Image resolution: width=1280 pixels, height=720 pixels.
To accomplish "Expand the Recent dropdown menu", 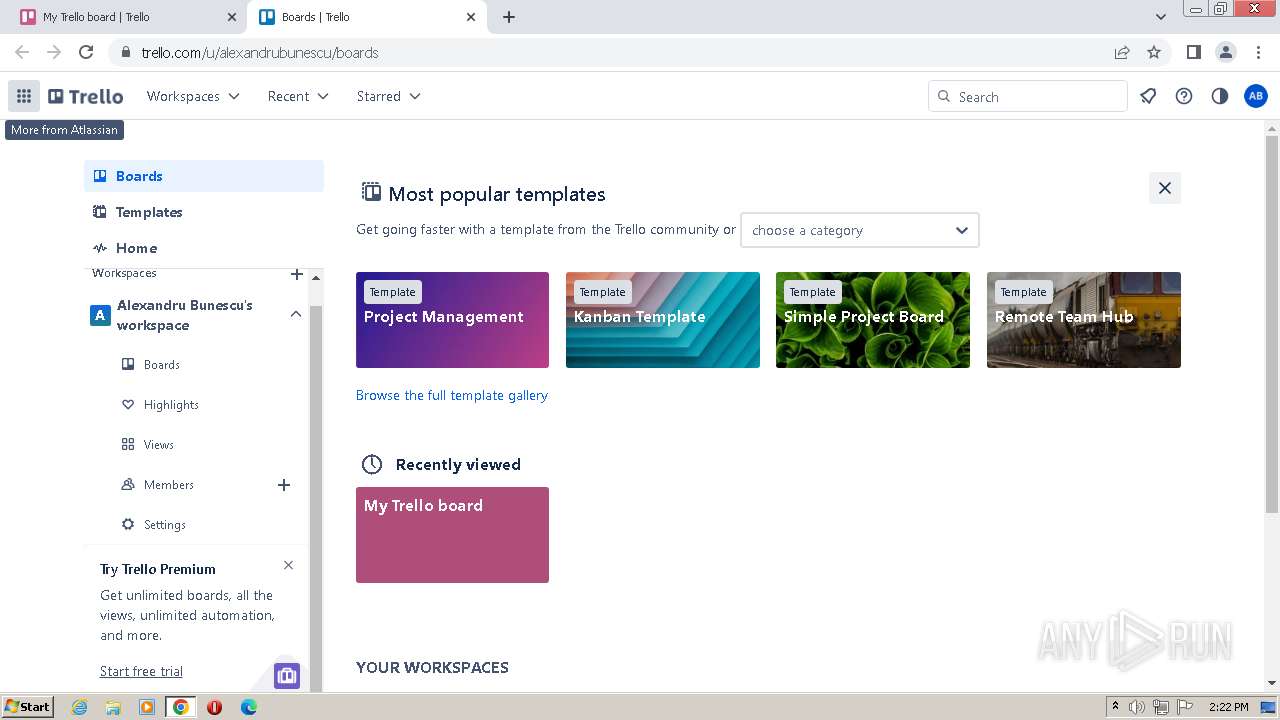I will (298, 96).
